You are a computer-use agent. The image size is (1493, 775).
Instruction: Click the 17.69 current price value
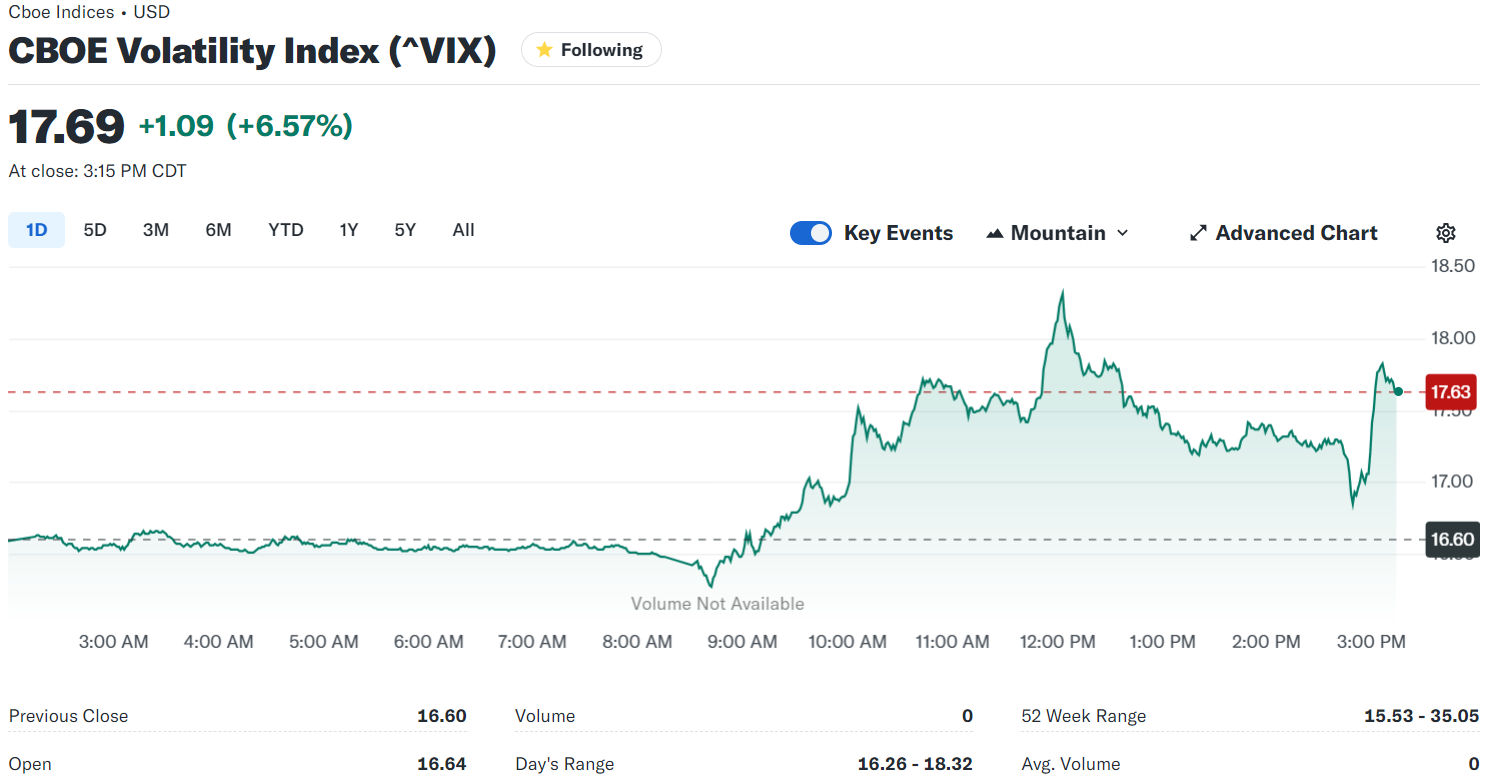click(x=67, y=127)
